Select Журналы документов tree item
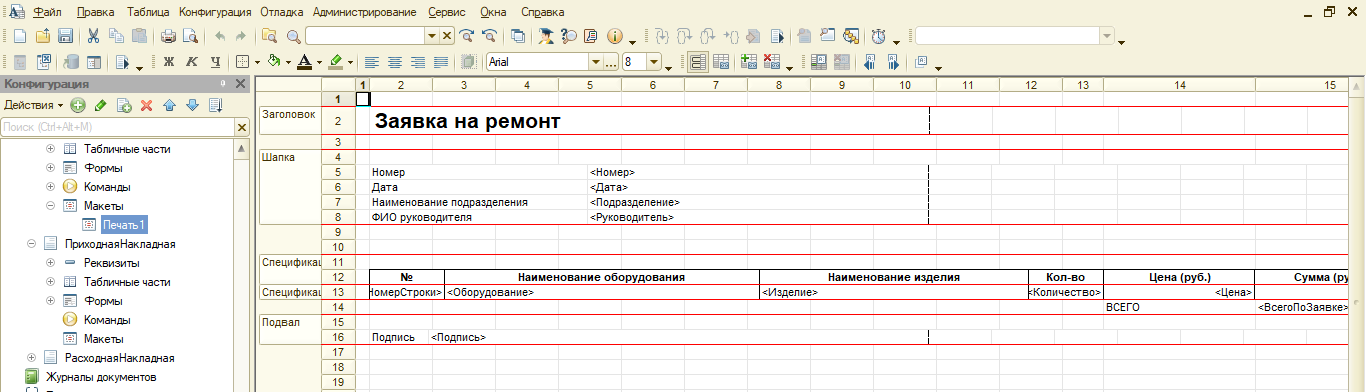Screen dimensions: 1366x392 click(101, 377)
